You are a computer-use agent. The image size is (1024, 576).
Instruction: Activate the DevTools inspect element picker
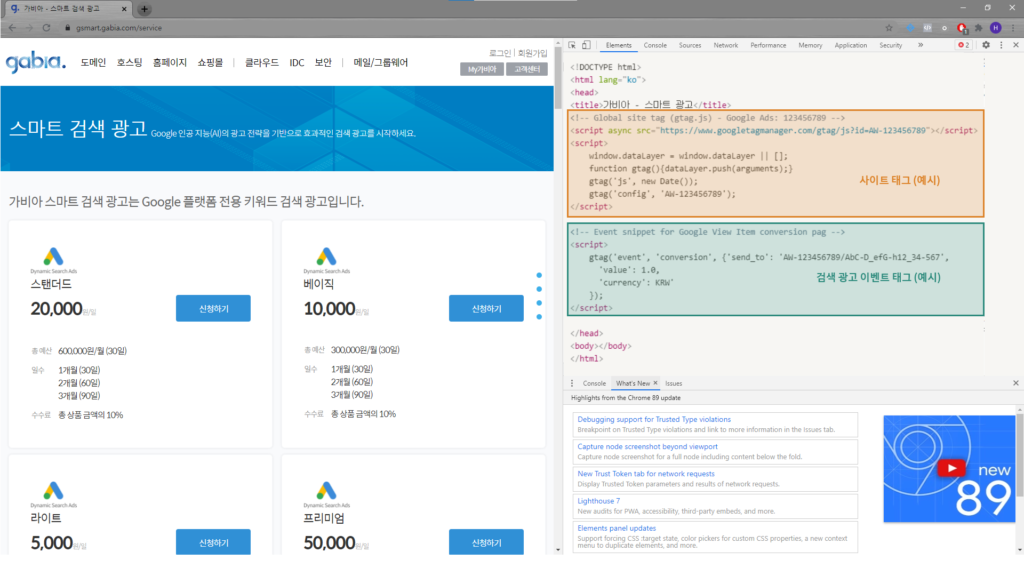pyautogui.click(x=572, y=45)
